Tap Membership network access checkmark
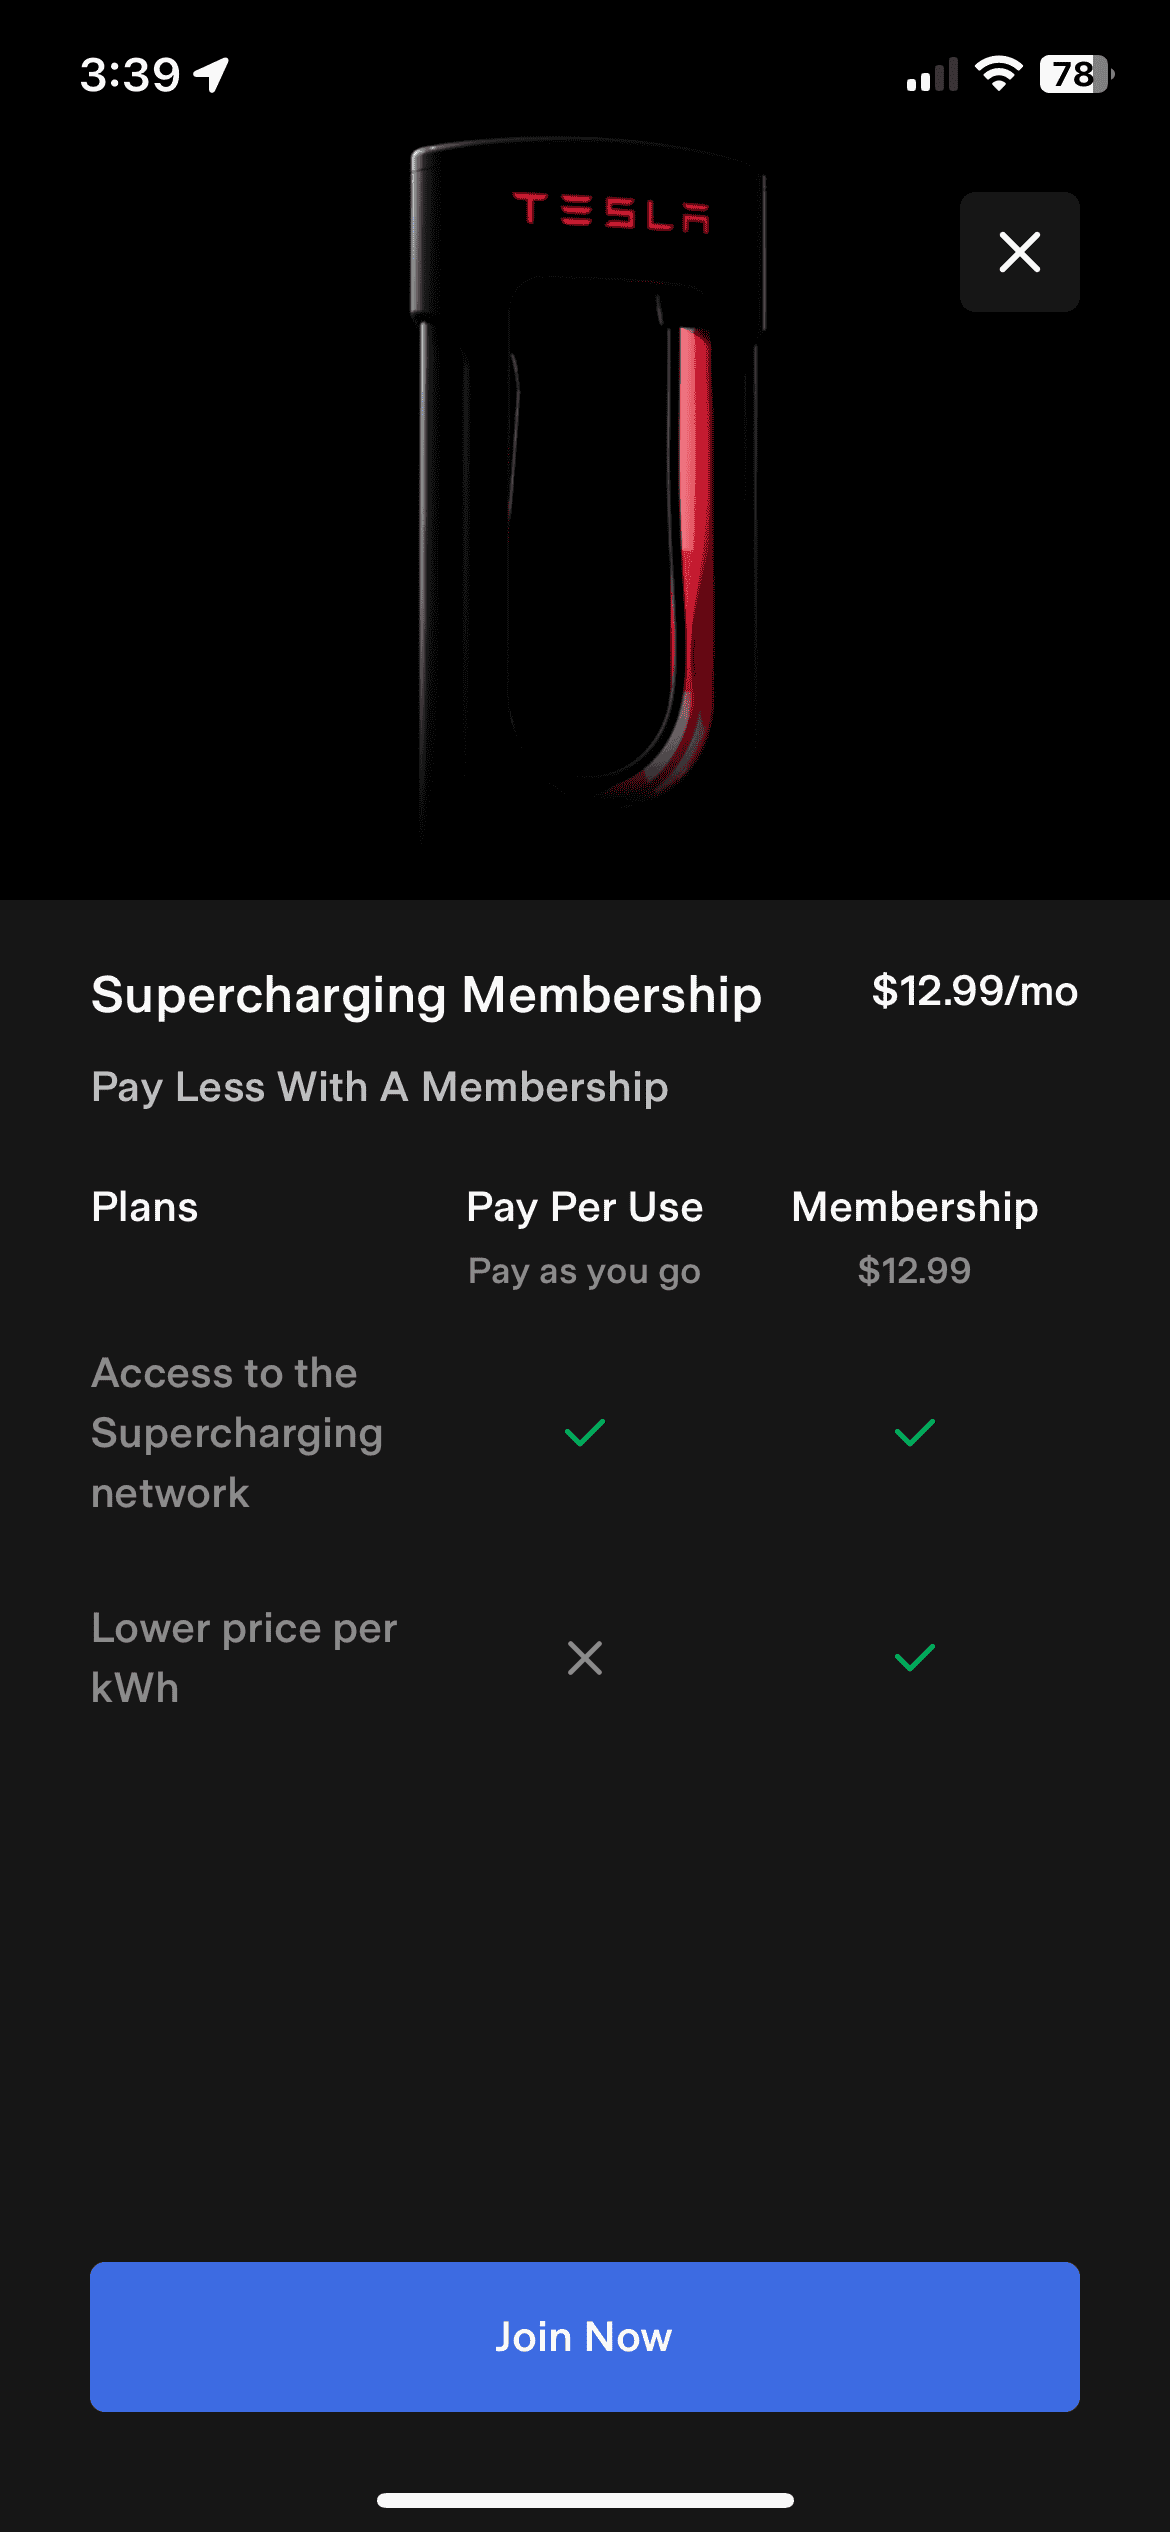 914,1433
